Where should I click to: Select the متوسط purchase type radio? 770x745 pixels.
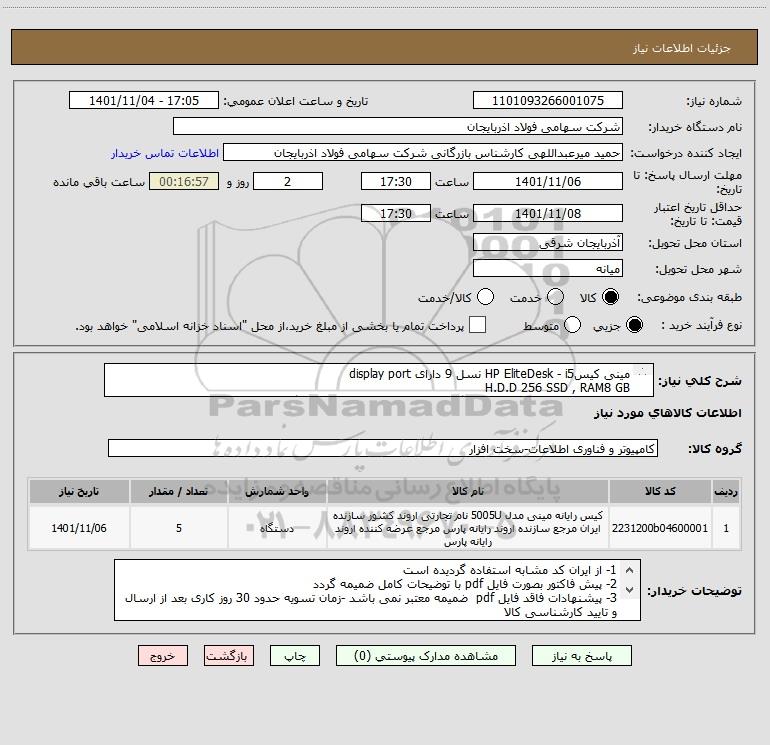tap(572, 325)
